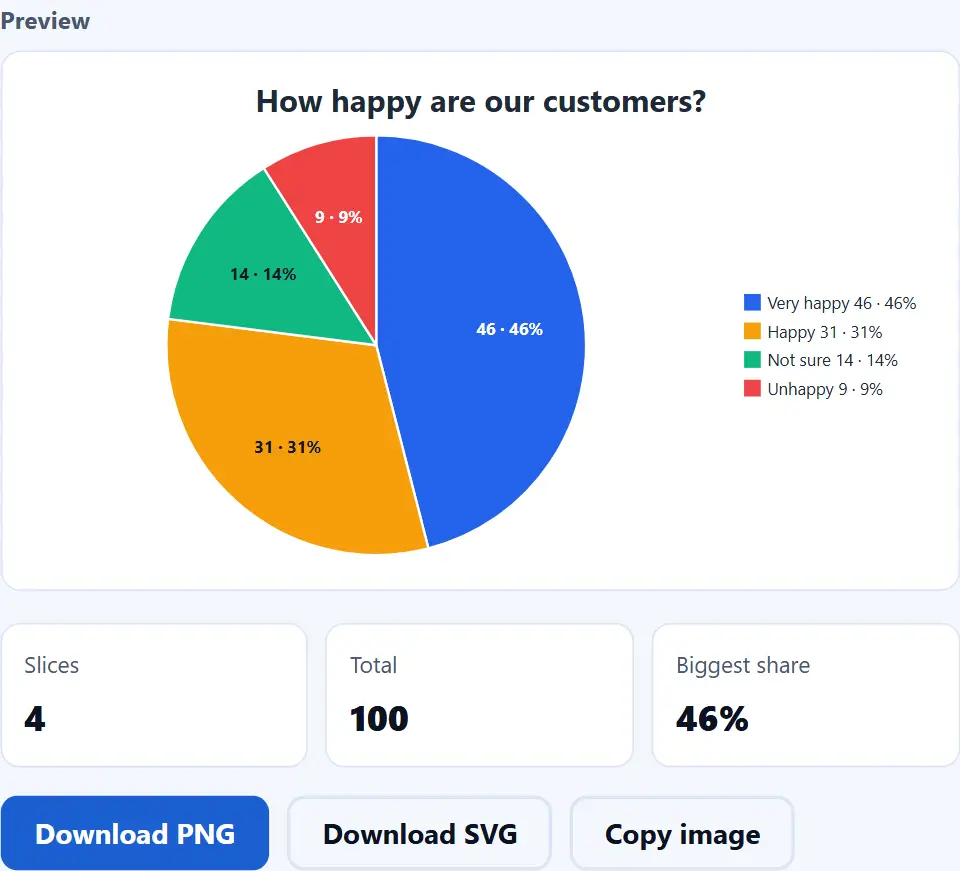Click legend text 'Not sure 14 · 14%'

[x=833, y=360]
